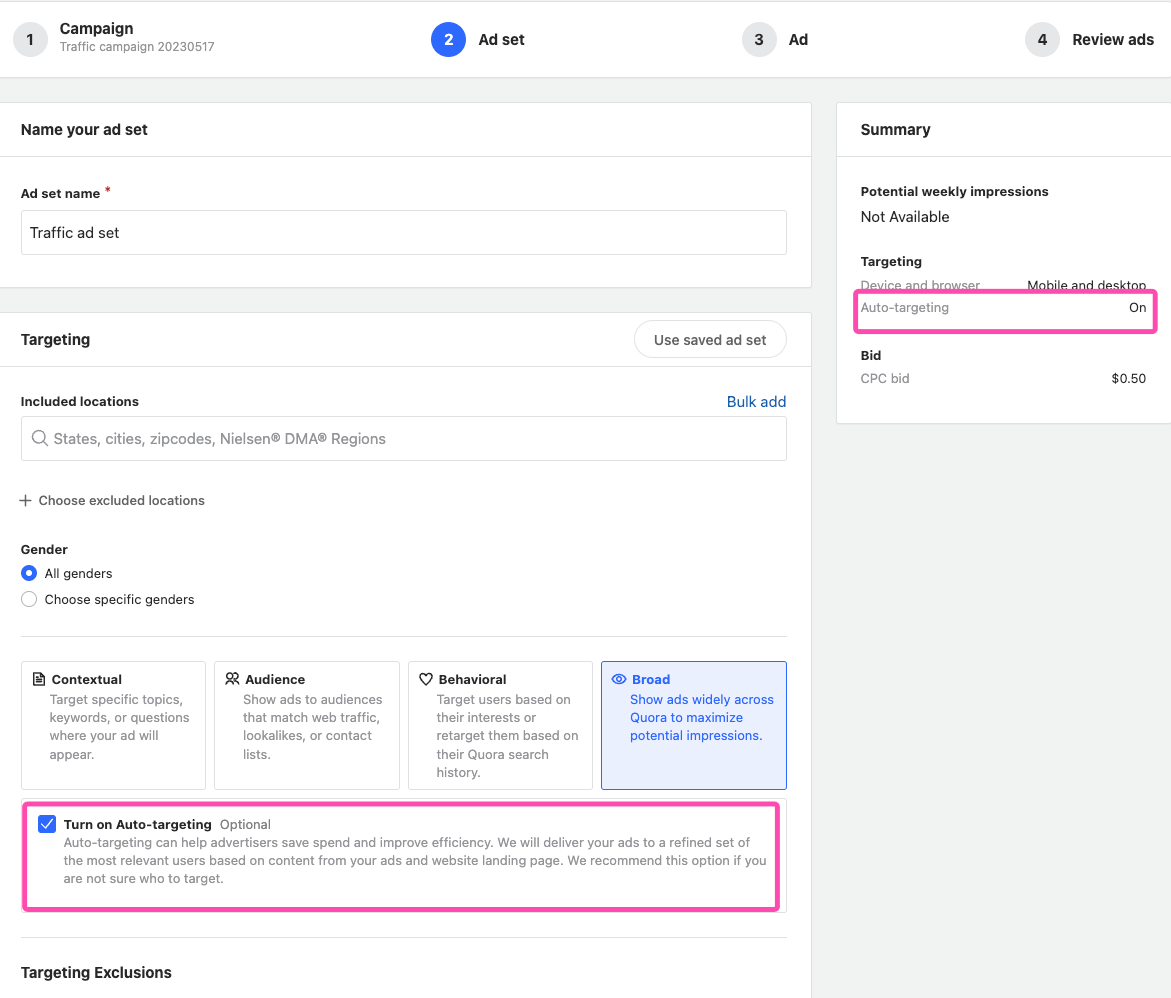Go to Review ads step
This screenshot has height=998, width=1171.
point(1112,40)
